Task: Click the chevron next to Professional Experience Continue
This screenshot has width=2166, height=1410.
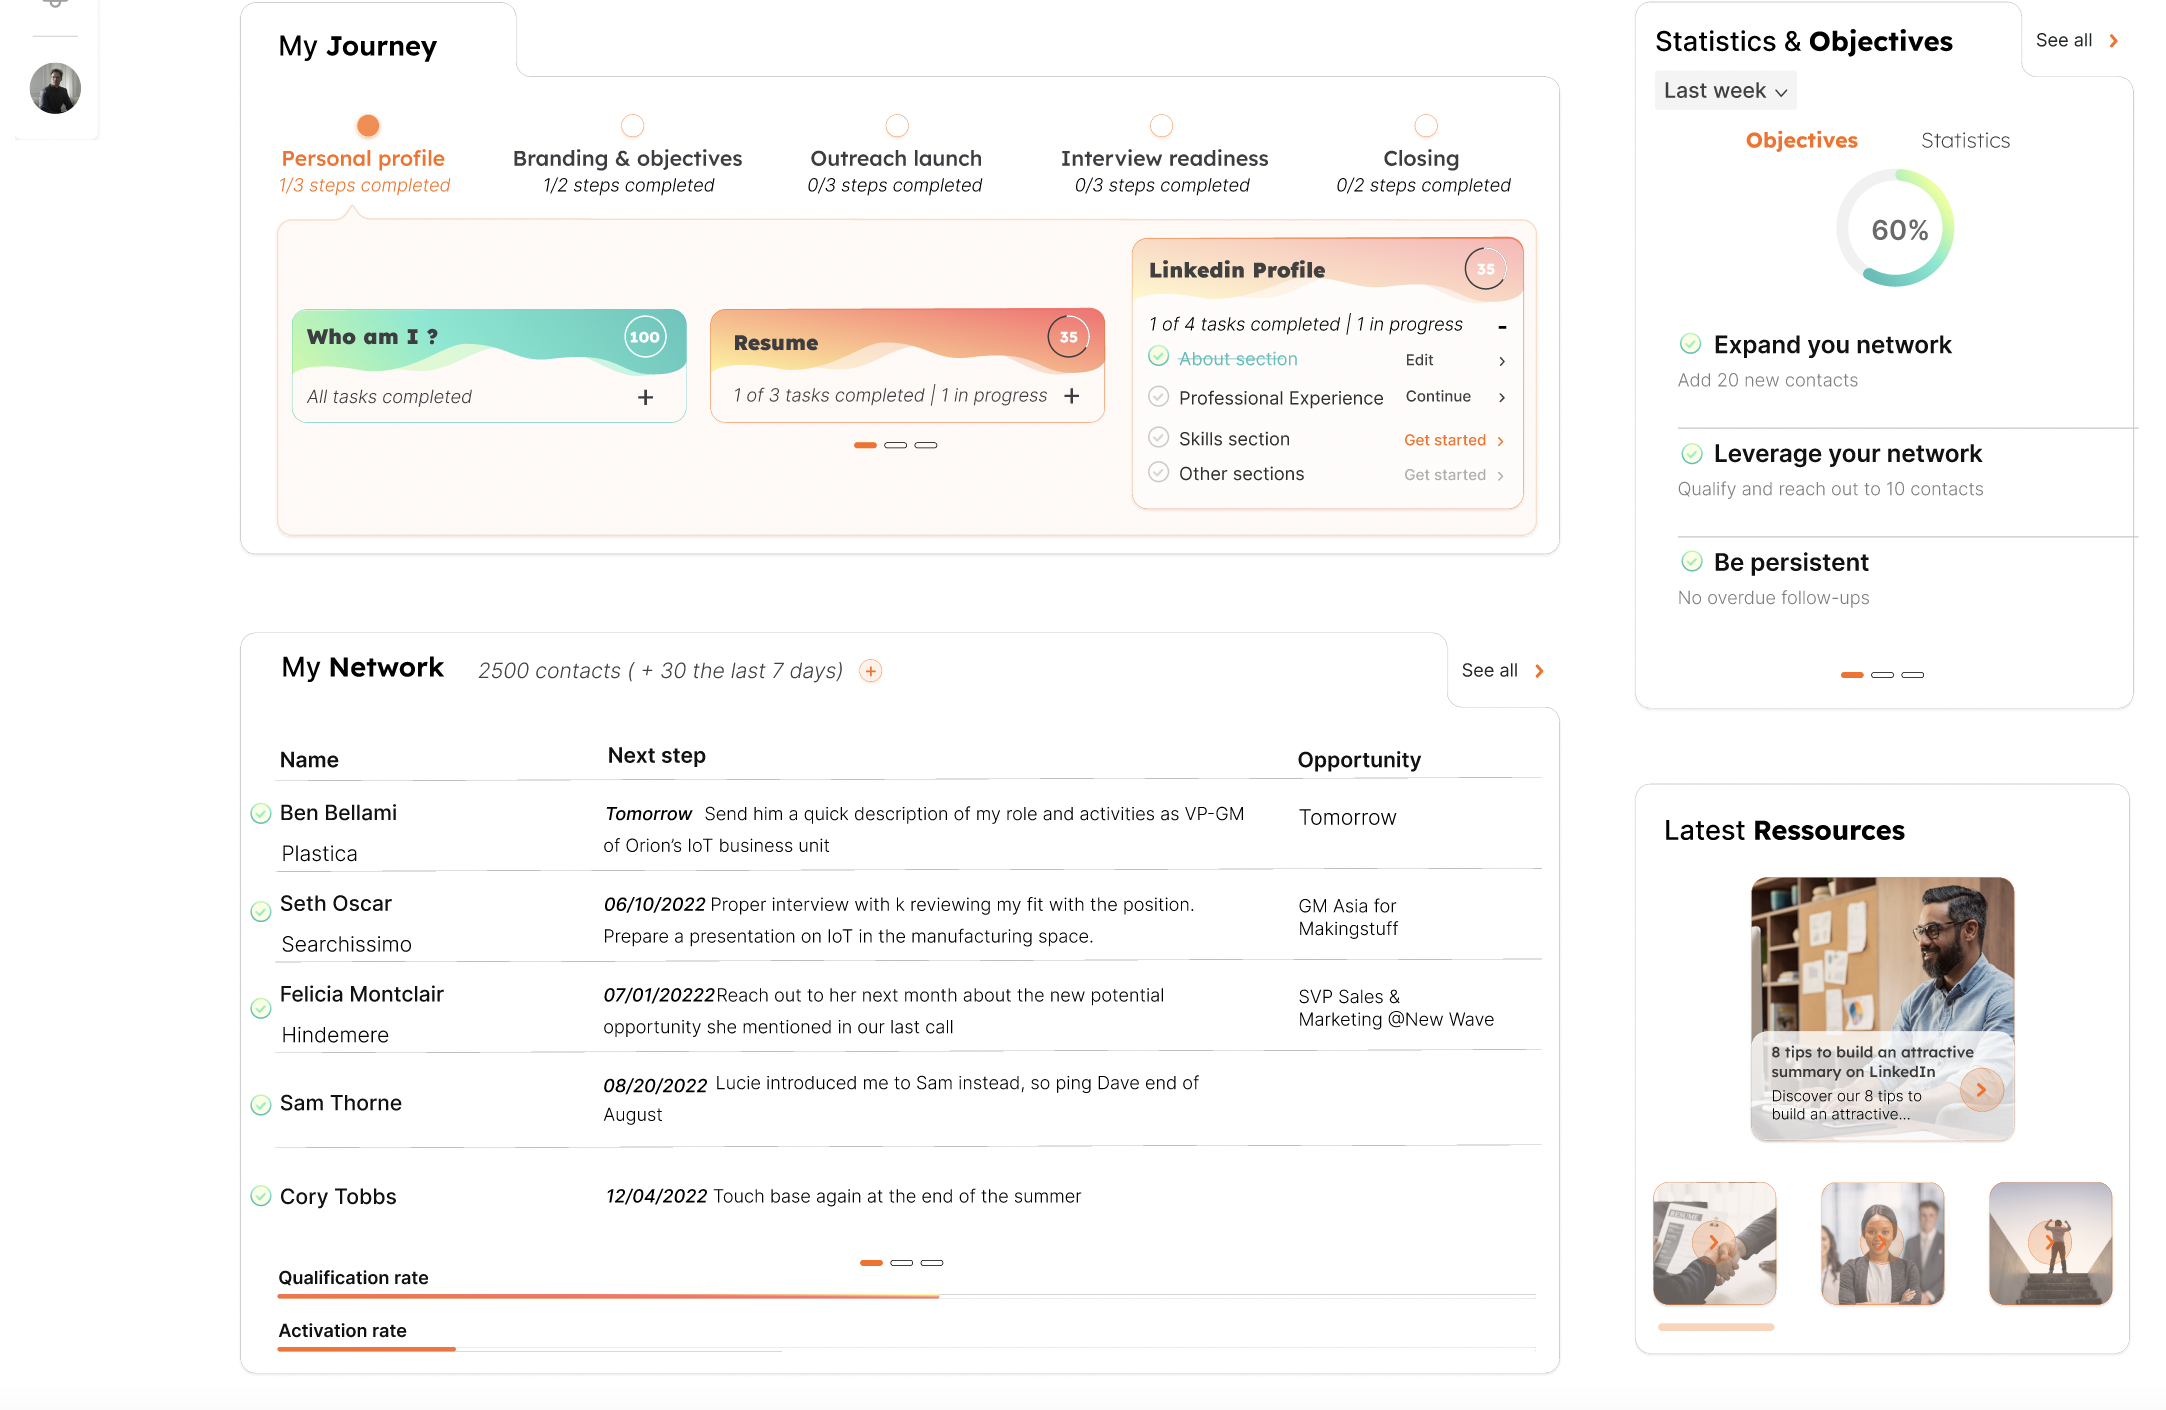Action: coord(1501,397)
